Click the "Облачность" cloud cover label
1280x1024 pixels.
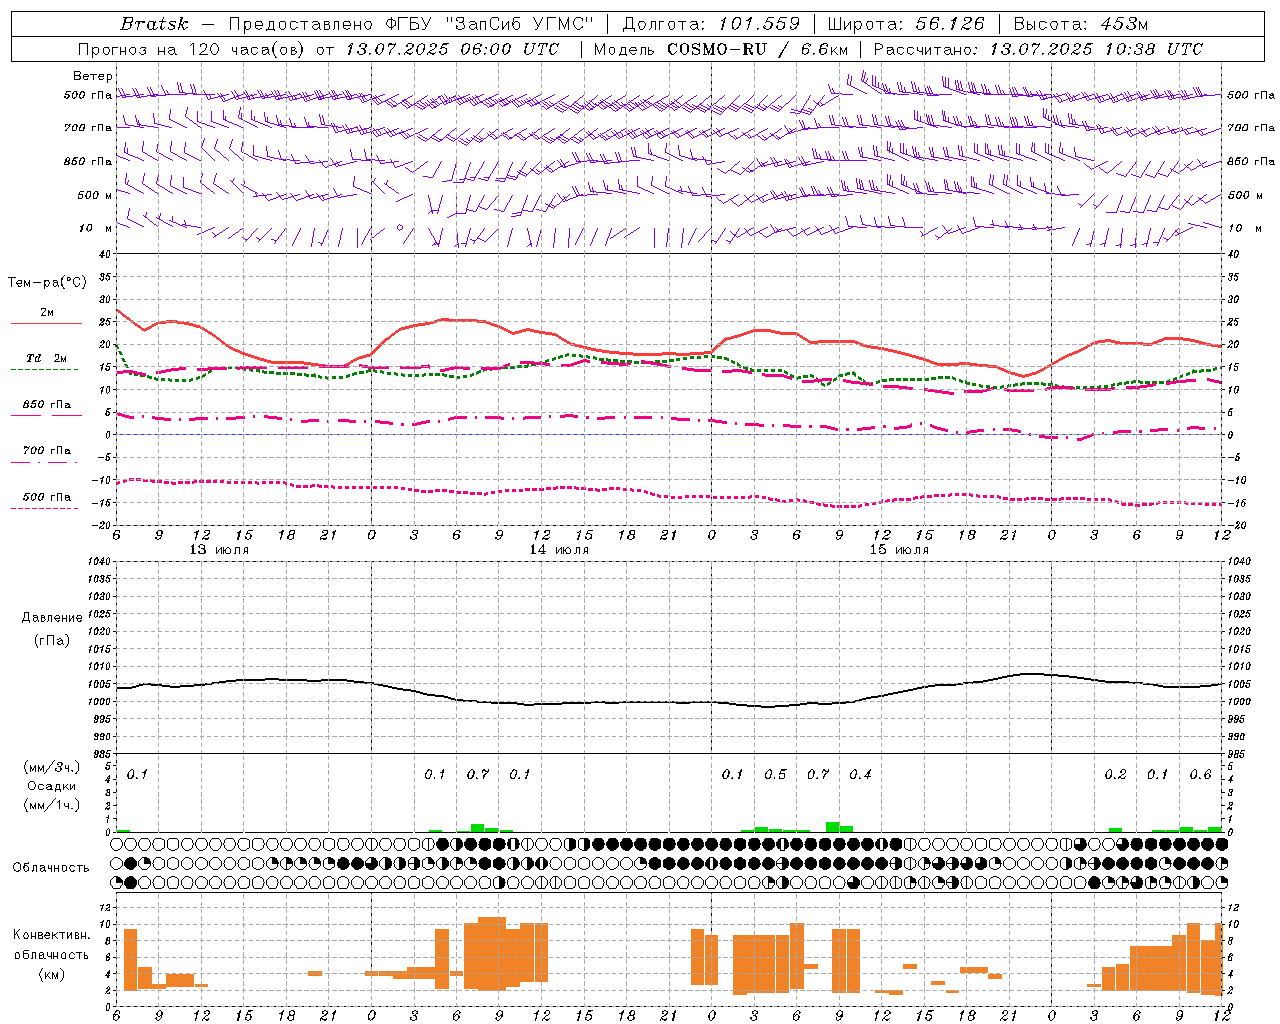51,867
